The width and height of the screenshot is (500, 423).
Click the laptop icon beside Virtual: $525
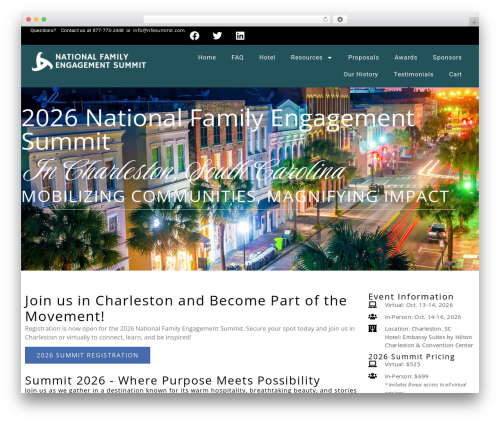373,364
